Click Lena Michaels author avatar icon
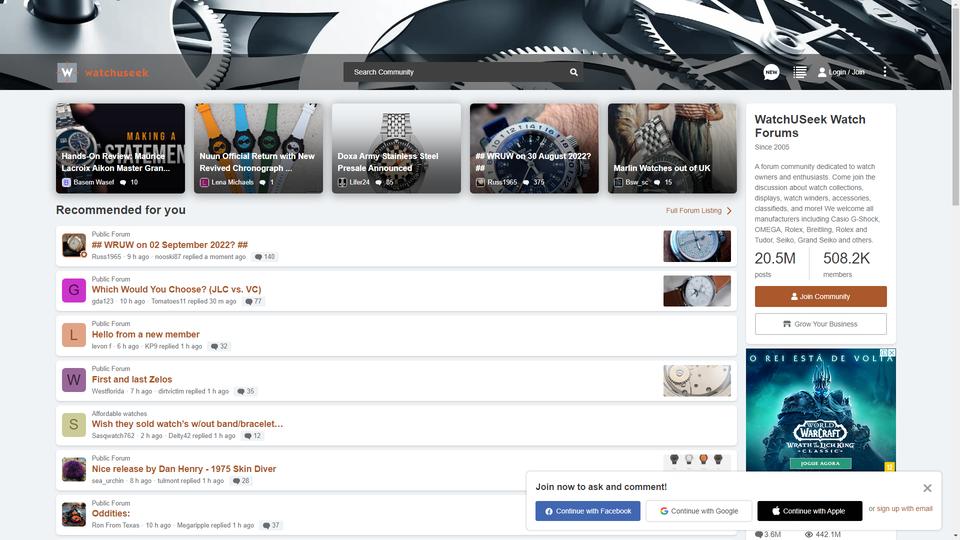960x540 pixels. click(x=204, y=182)
